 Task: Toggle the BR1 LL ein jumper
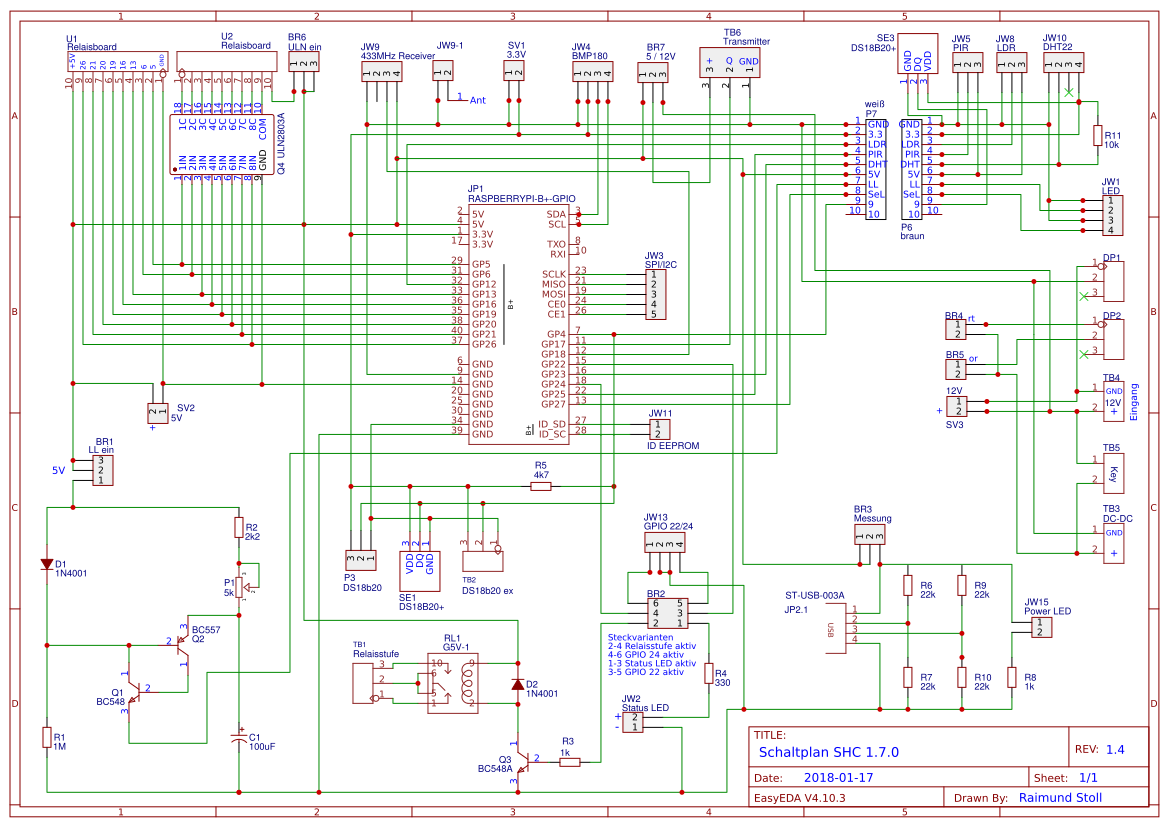tap(102, 470)
